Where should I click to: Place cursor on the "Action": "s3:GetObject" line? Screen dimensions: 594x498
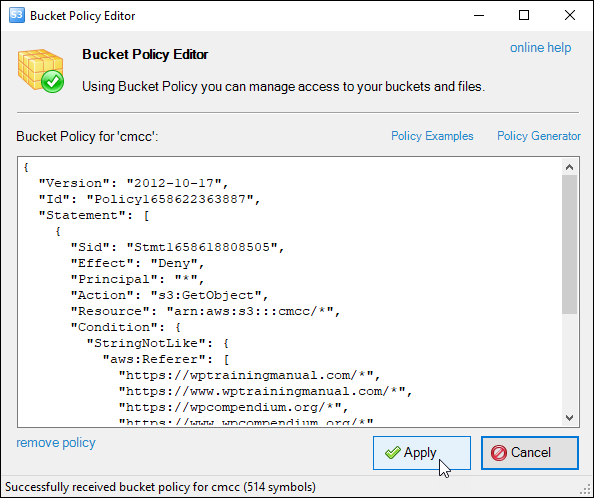pyautogui.click(x=170, y=295)
